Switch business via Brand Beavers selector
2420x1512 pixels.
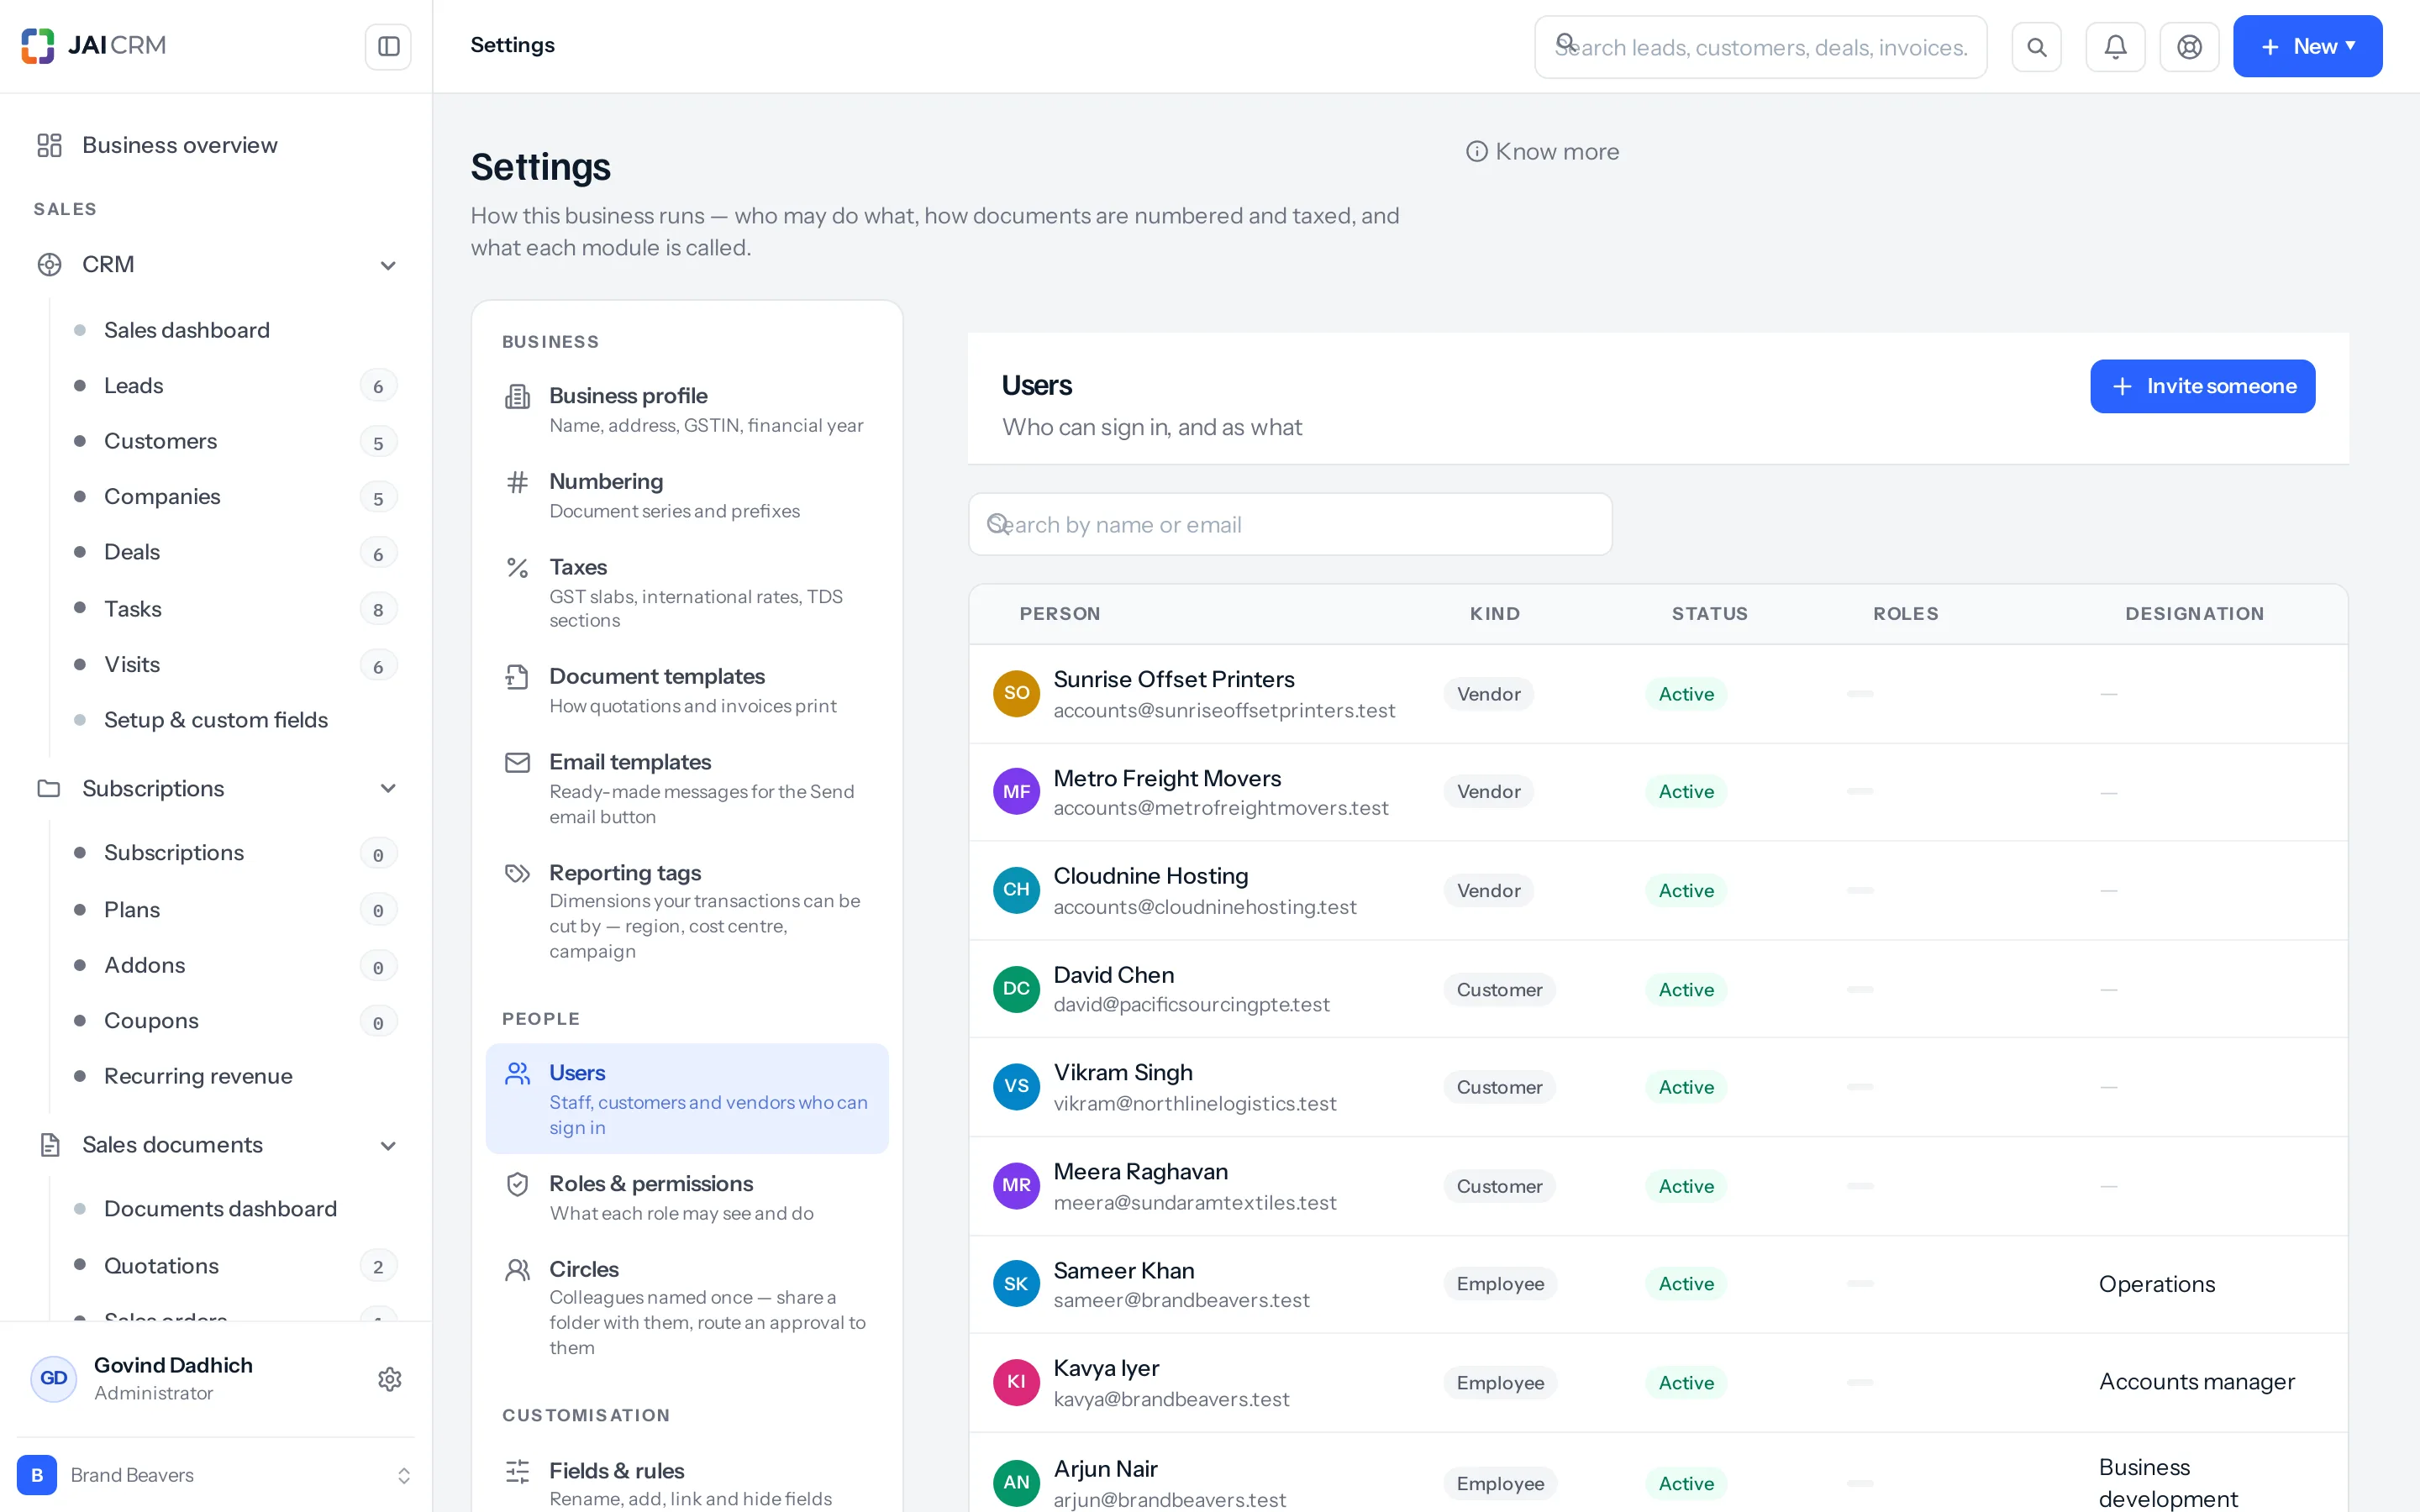point(216,1475)
